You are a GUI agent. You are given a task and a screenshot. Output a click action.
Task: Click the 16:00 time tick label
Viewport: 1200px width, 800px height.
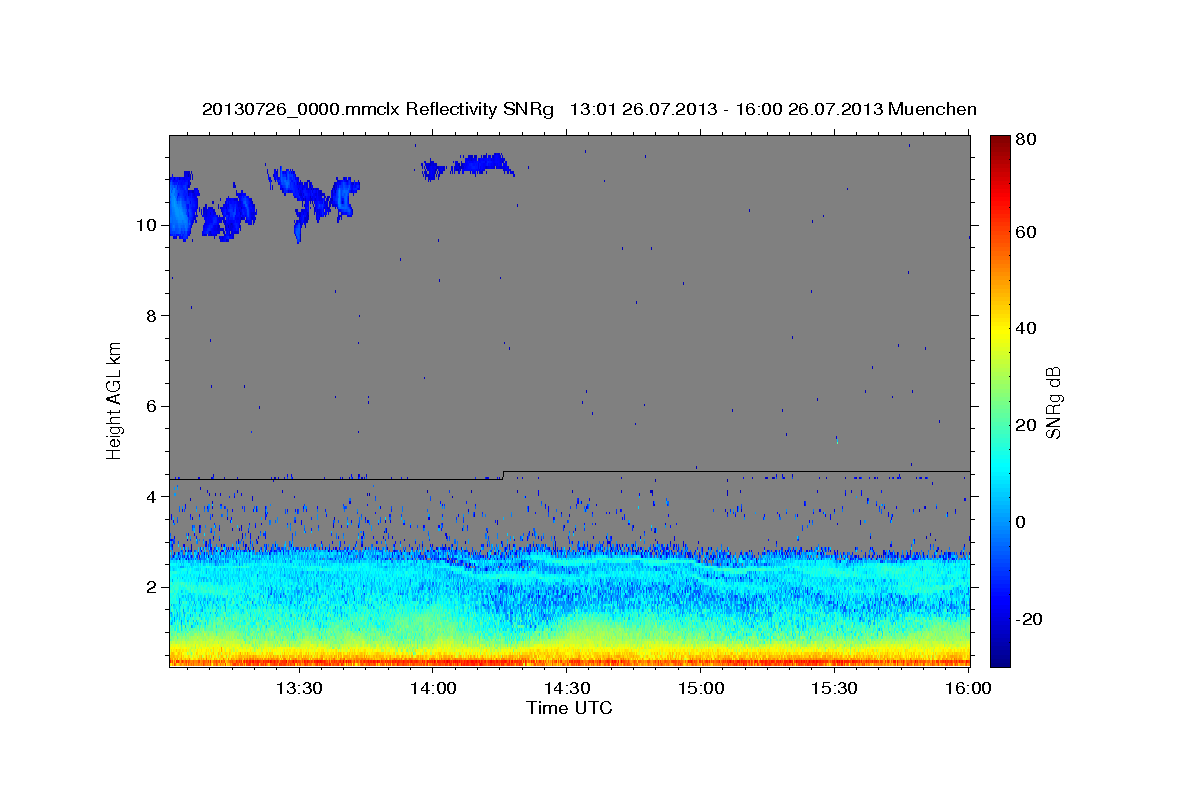(x=968, y=689)
